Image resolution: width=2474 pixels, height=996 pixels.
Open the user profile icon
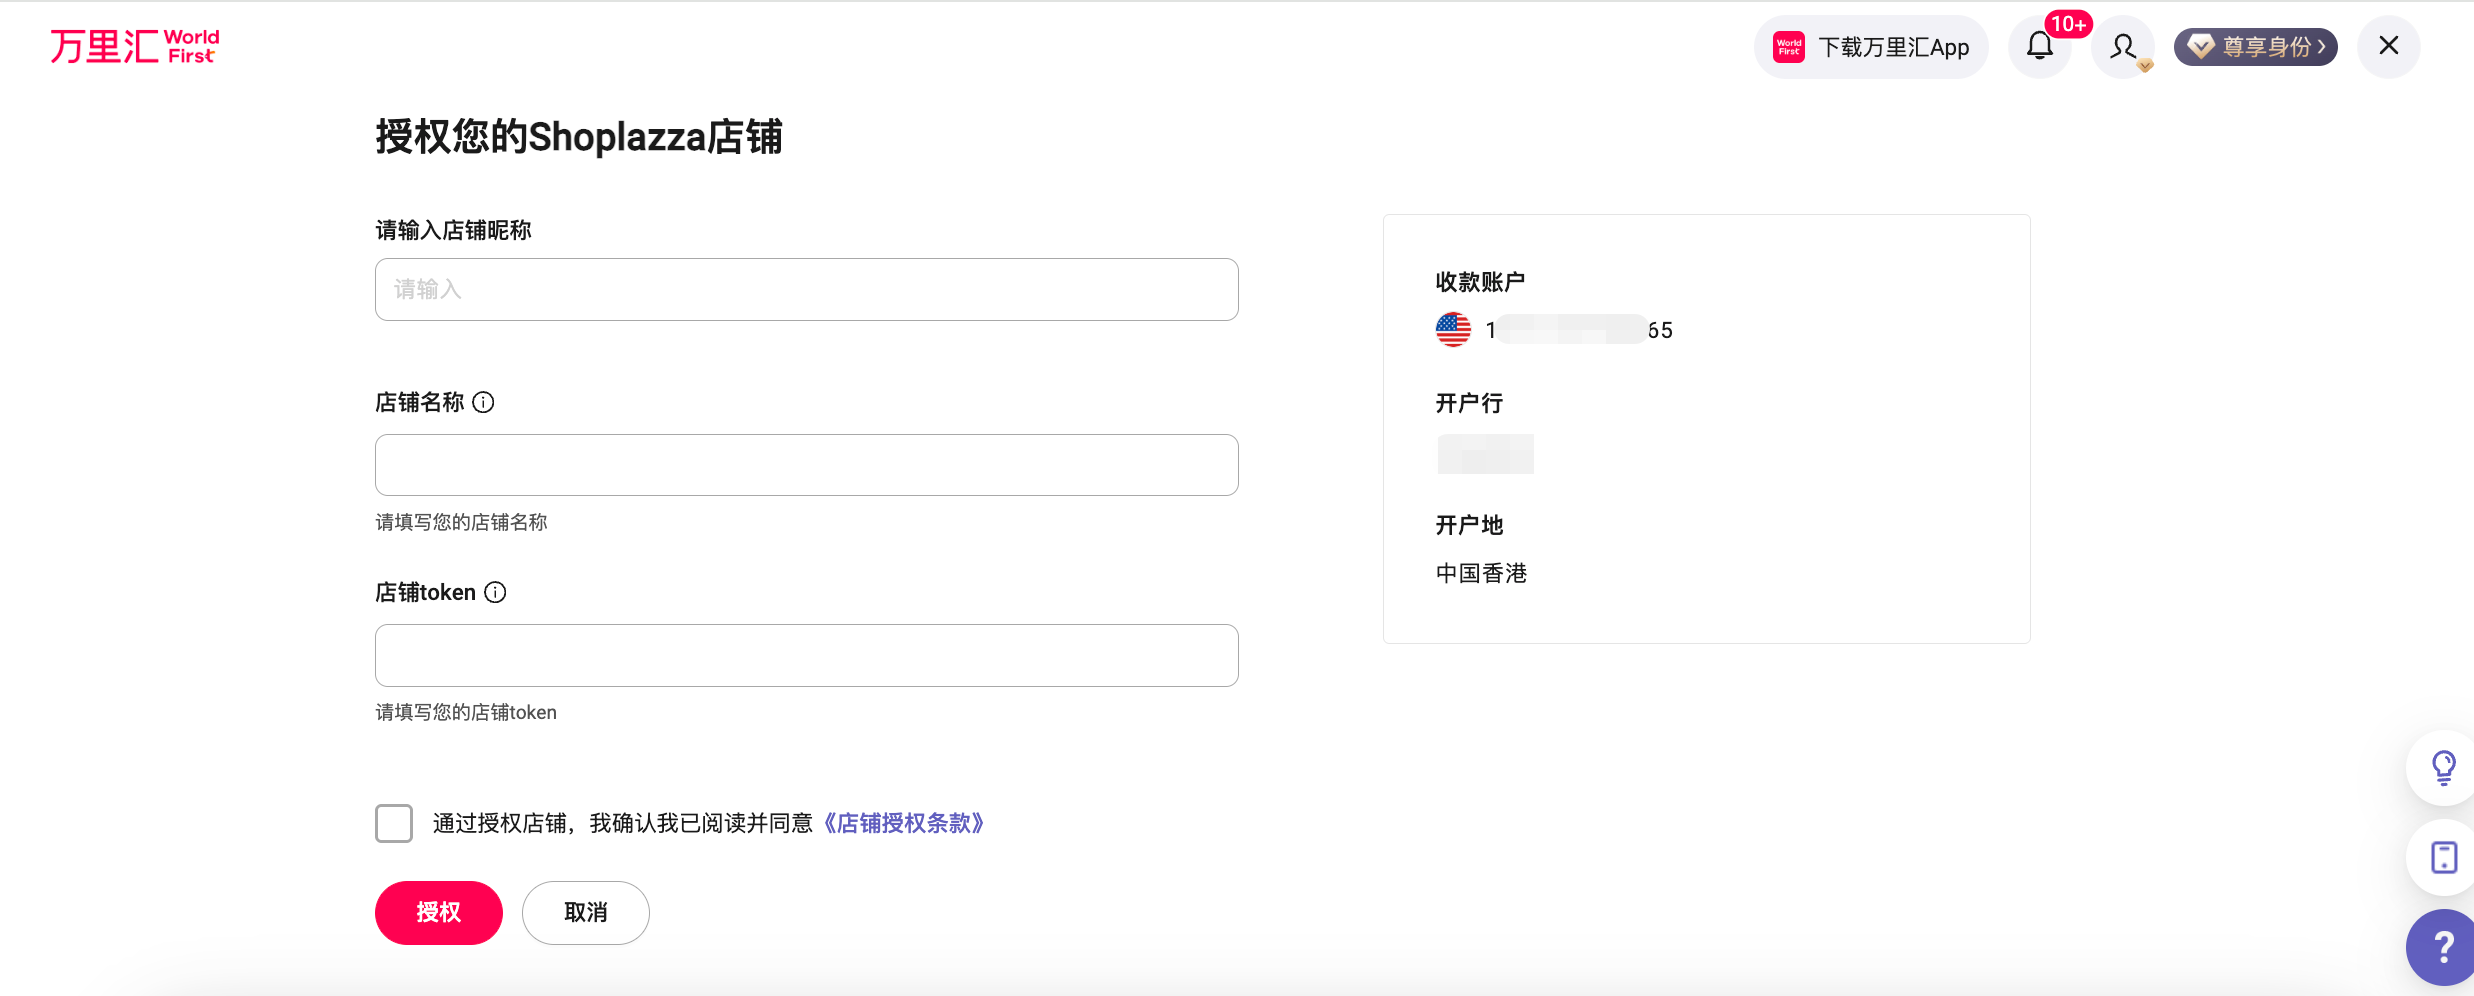pyautogui.click(x=2123, y=46)
